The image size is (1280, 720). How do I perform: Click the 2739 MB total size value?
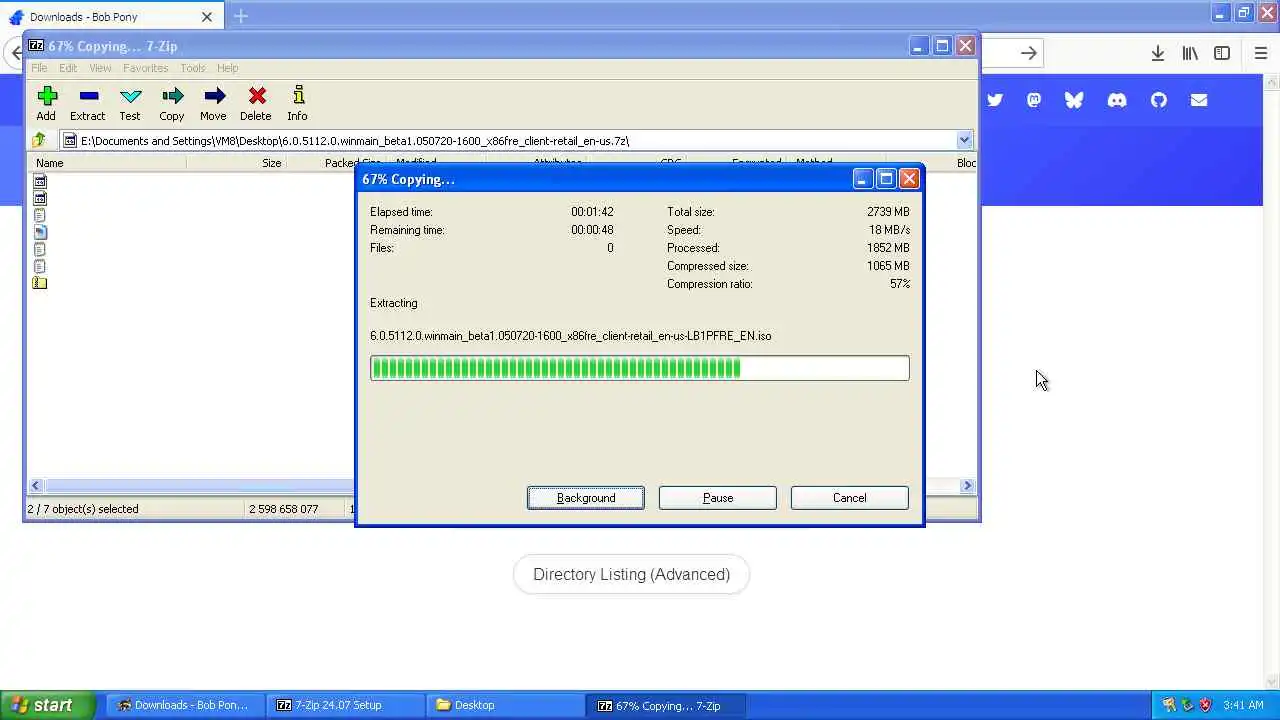coord(888,212)
